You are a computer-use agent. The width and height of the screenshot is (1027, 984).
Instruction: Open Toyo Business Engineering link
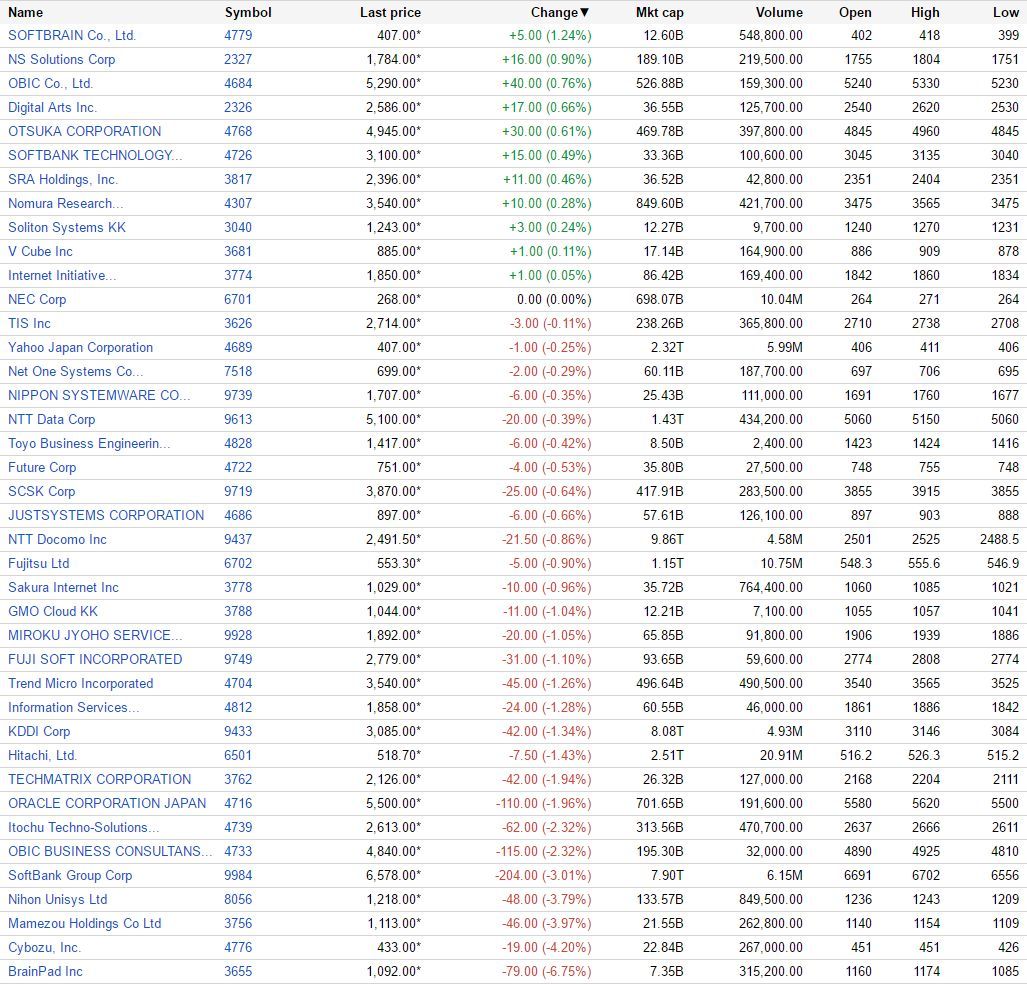[89, 444]
